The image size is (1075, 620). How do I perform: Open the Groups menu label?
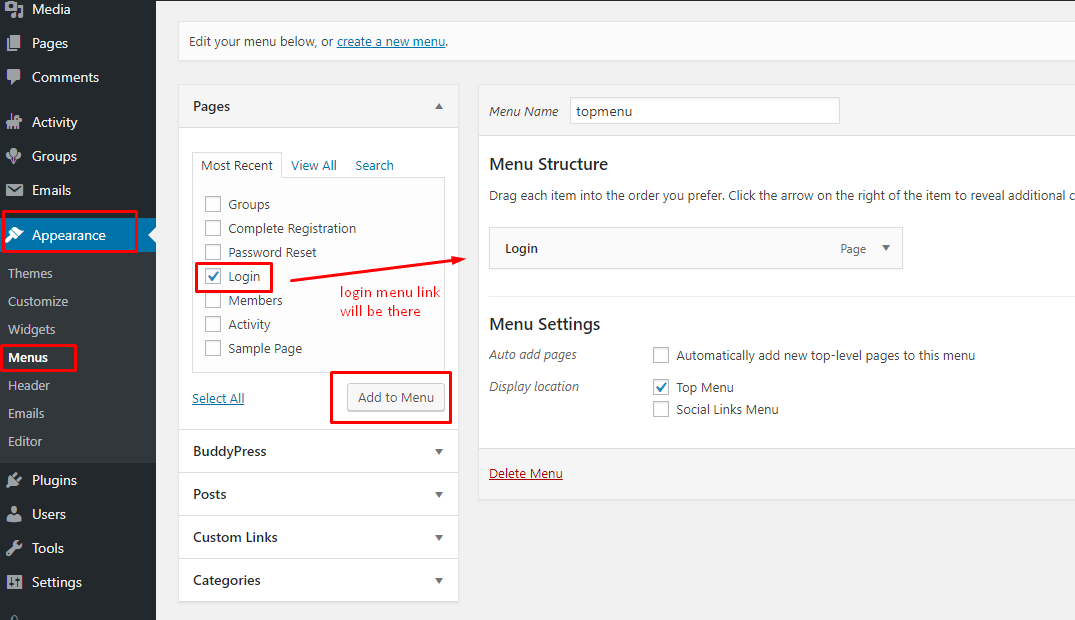coord(54,156)
